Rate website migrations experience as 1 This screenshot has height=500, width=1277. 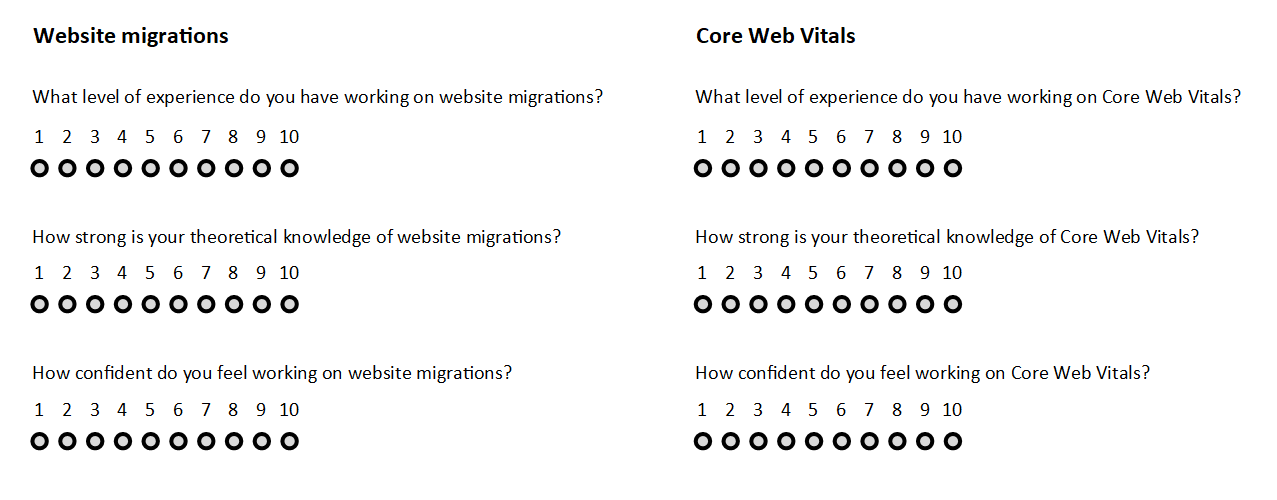pyautogui.click(x=39, y=169)
